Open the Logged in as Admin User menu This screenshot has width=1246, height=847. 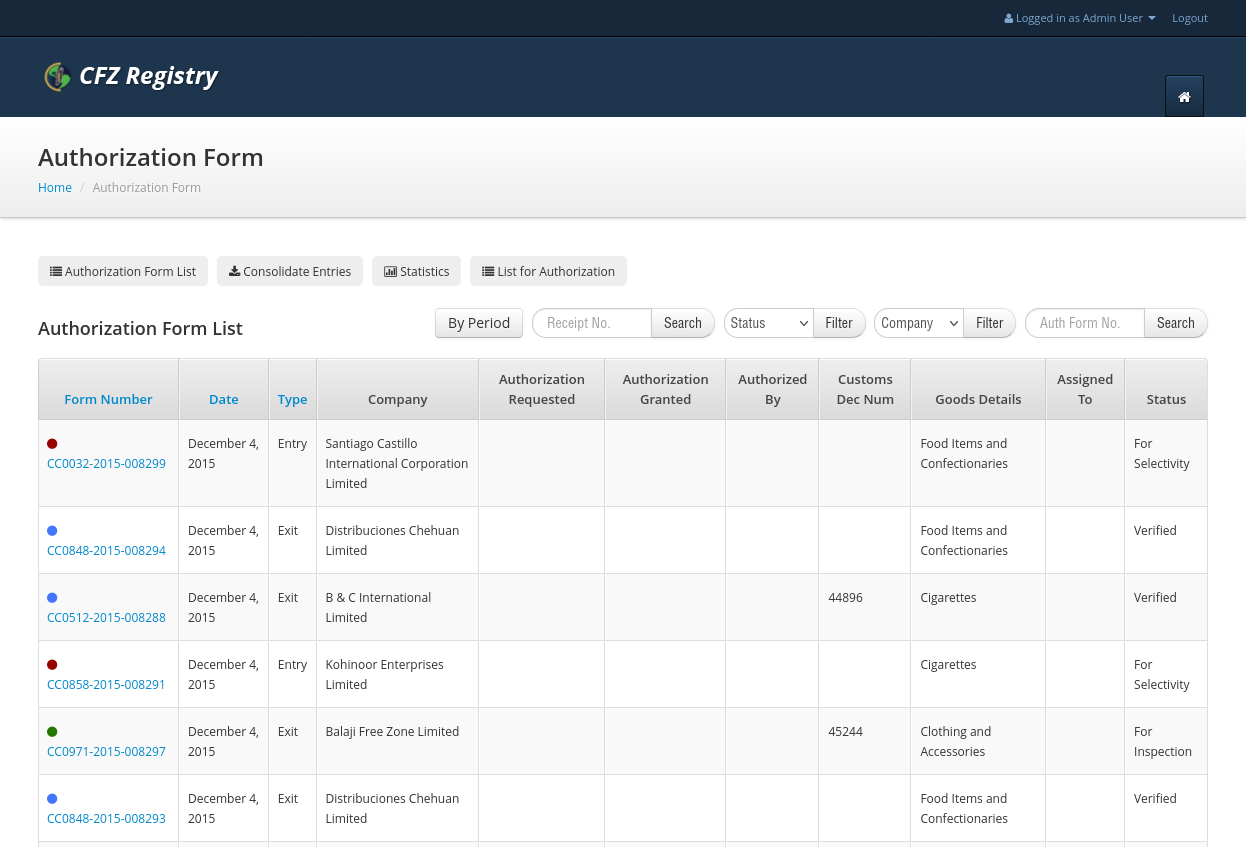1080,18
